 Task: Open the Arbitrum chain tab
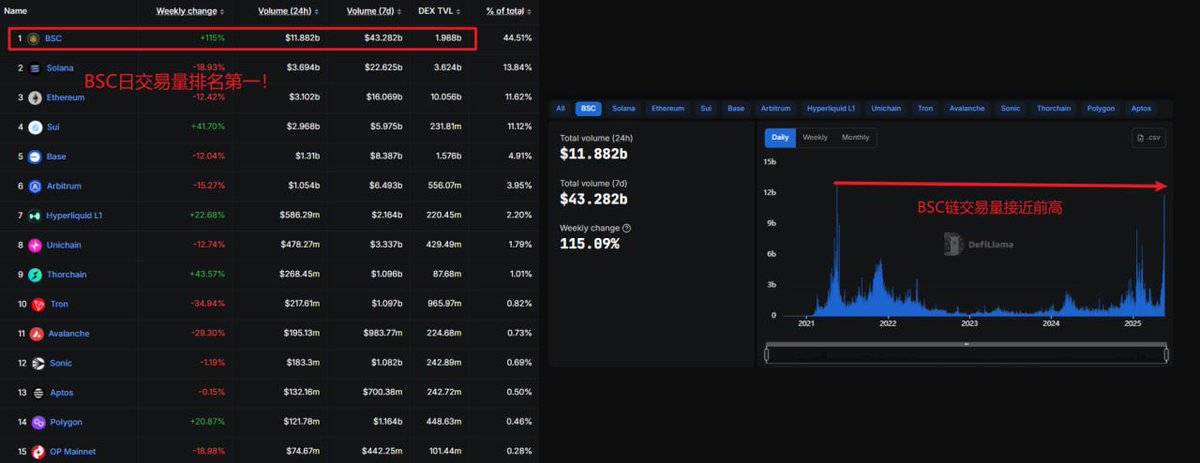(x=776, y=108)
